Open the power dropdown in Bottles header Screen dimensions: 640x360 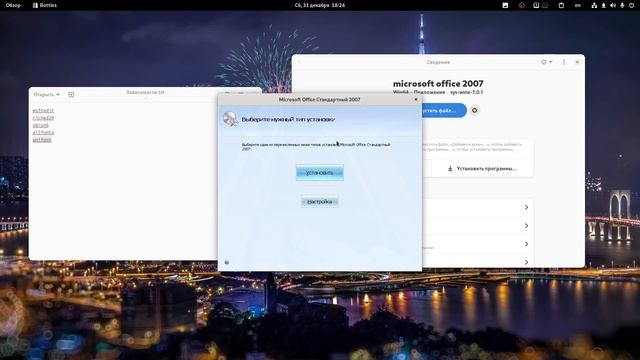547,62
